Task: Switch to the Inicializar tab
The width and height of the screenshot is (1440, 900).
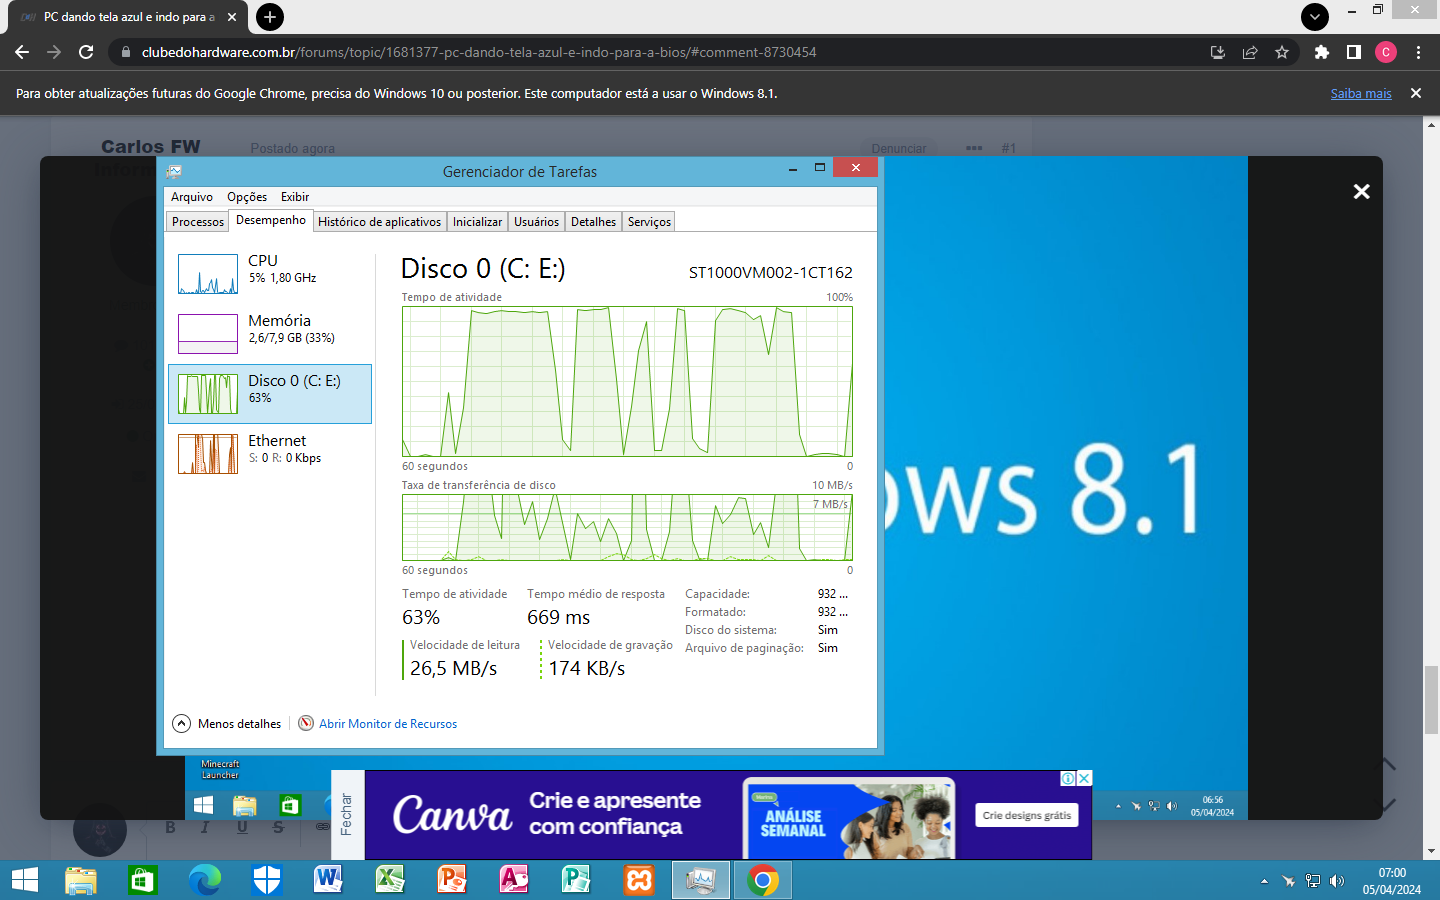Action: (477, 222)
